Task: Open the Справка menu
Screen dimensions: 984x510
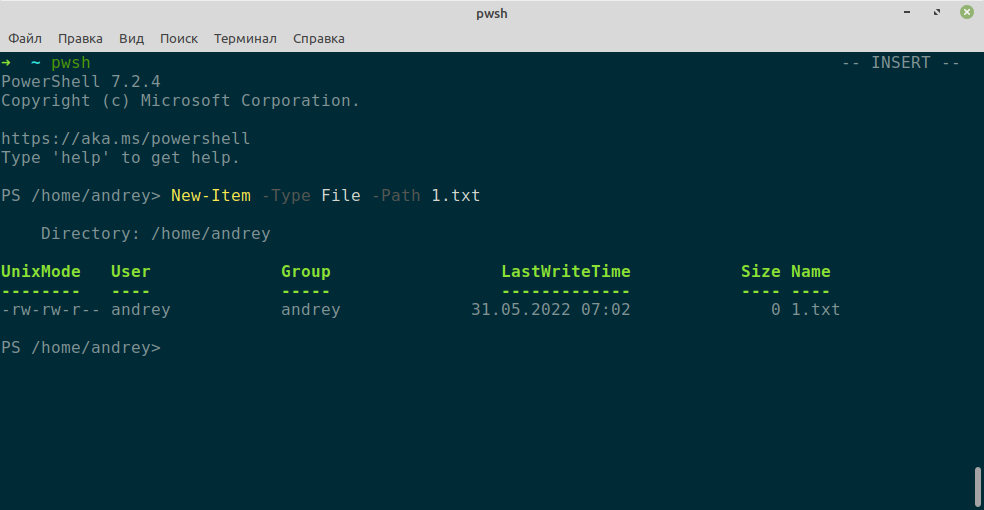Action: tap(319, 38)
